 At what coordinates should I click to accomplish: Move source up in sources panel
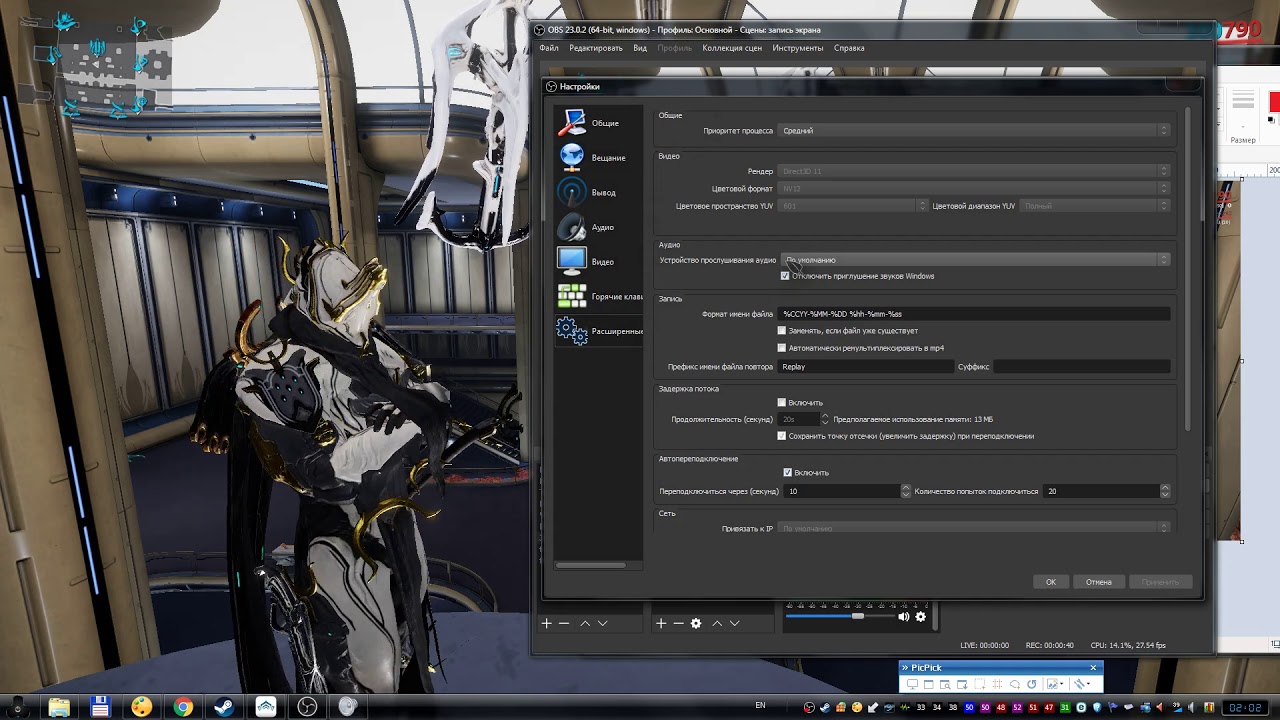tap(717, 623)
